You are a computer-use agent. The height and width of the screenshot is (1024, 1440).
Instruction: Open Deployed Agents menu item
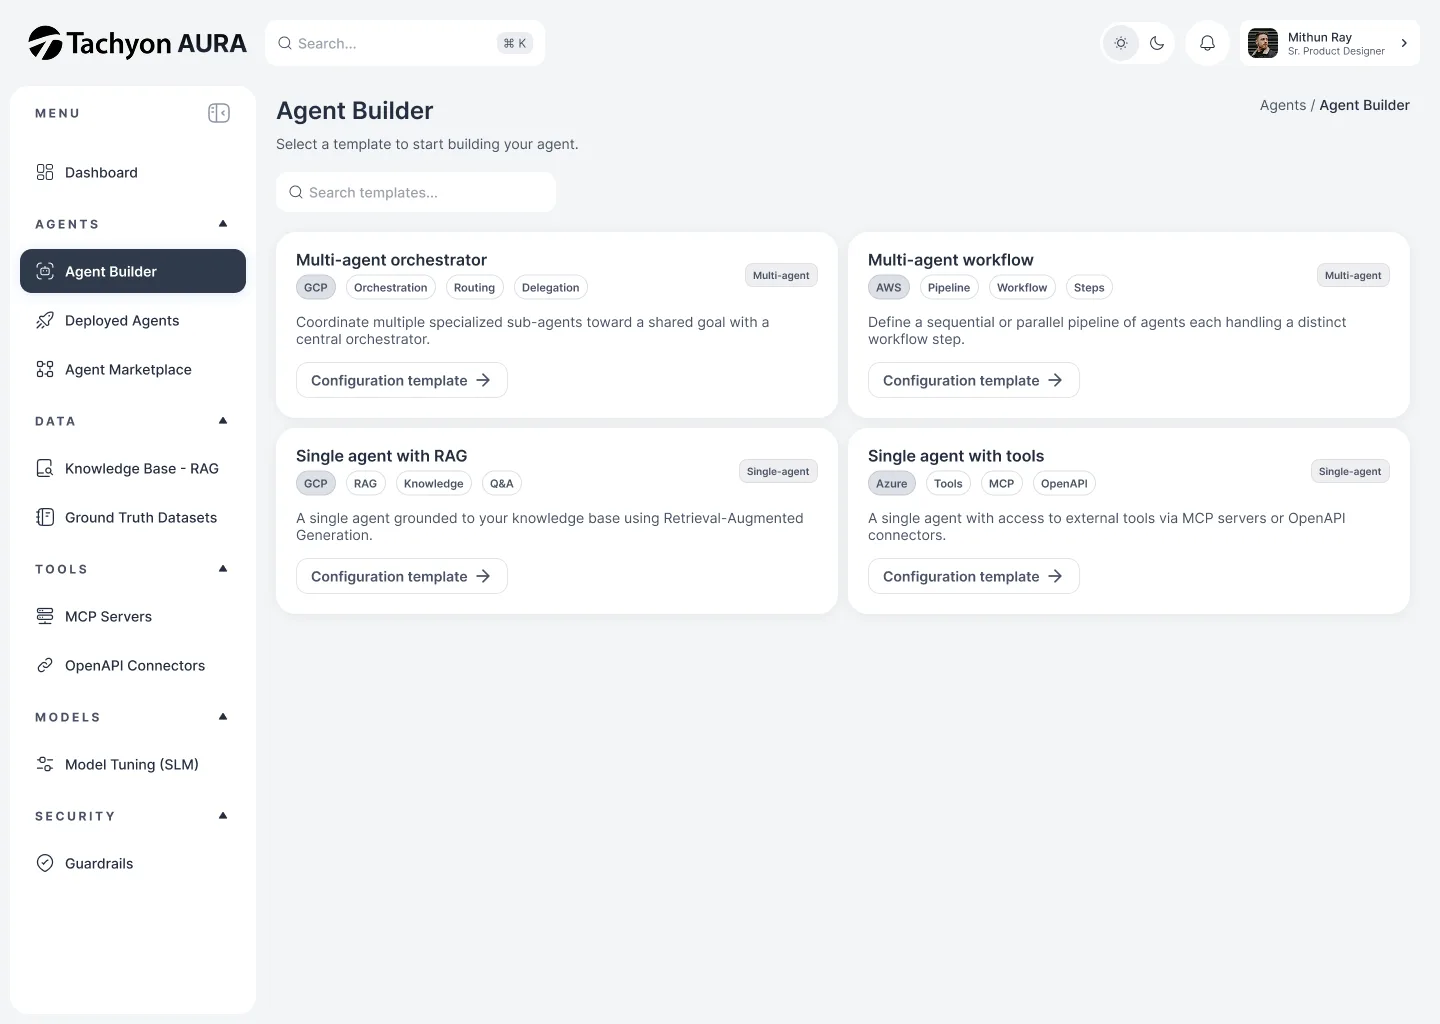[x=133, y=320]
